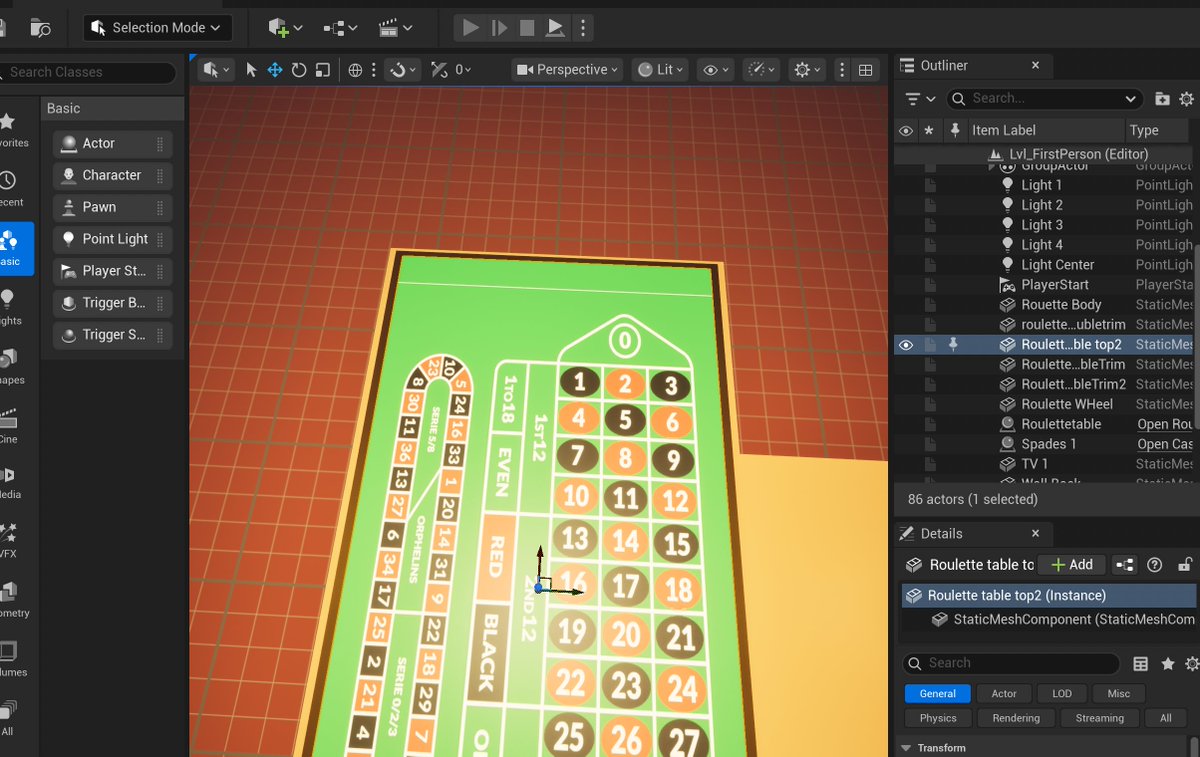The height and width of the screenshot is (757, 1200).
Task: Click the Character class item
Action: tap(113, 176)
